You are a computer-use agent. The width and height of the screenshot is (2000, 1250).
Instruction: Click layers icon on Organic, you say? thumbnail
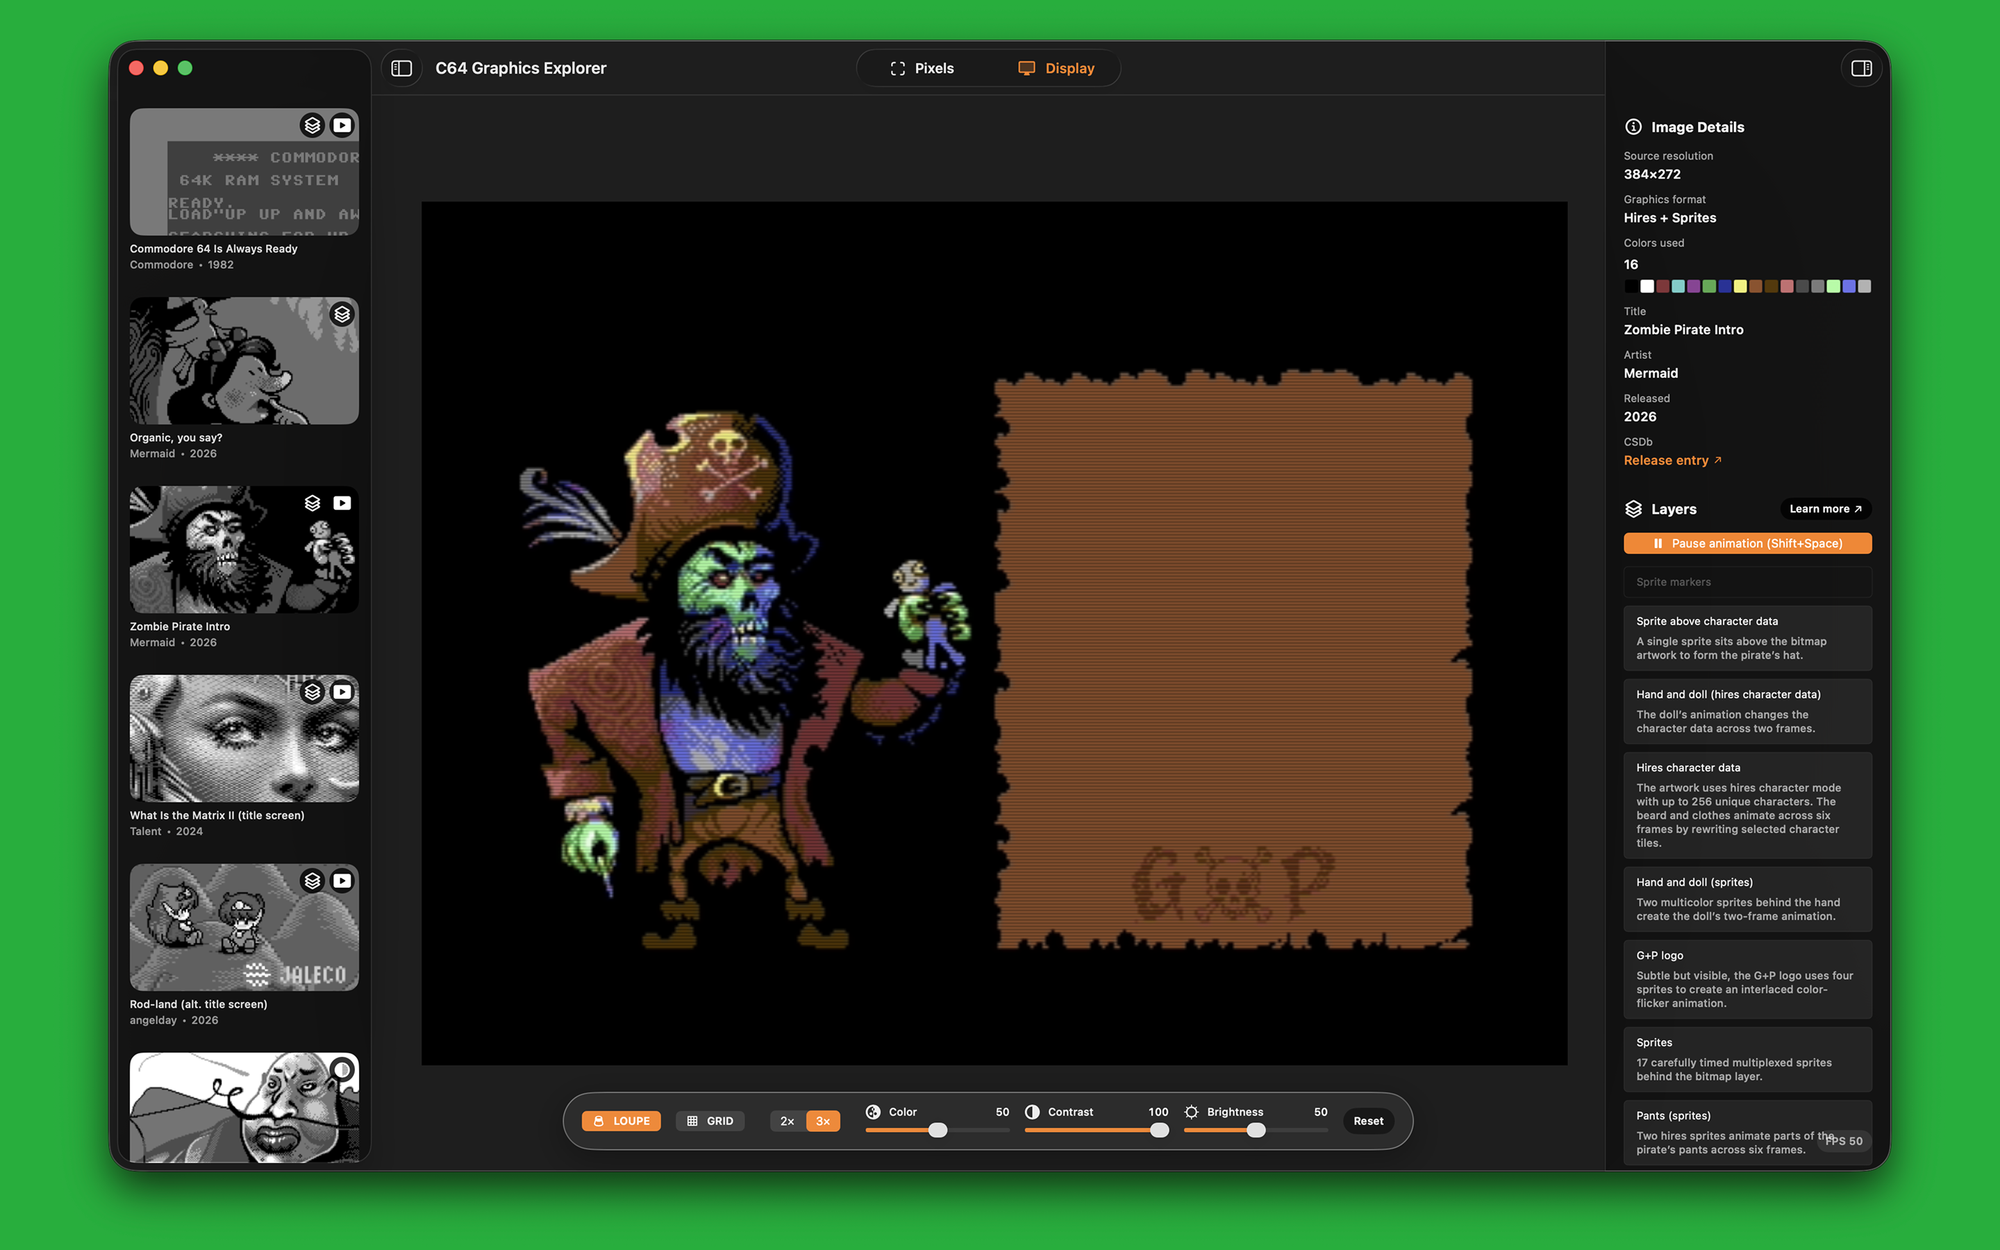coord(342,314)
